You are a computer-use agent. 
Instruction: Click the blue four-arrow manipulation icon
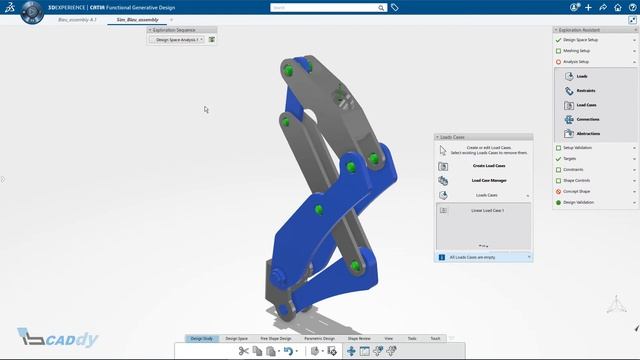pos(351,351)
